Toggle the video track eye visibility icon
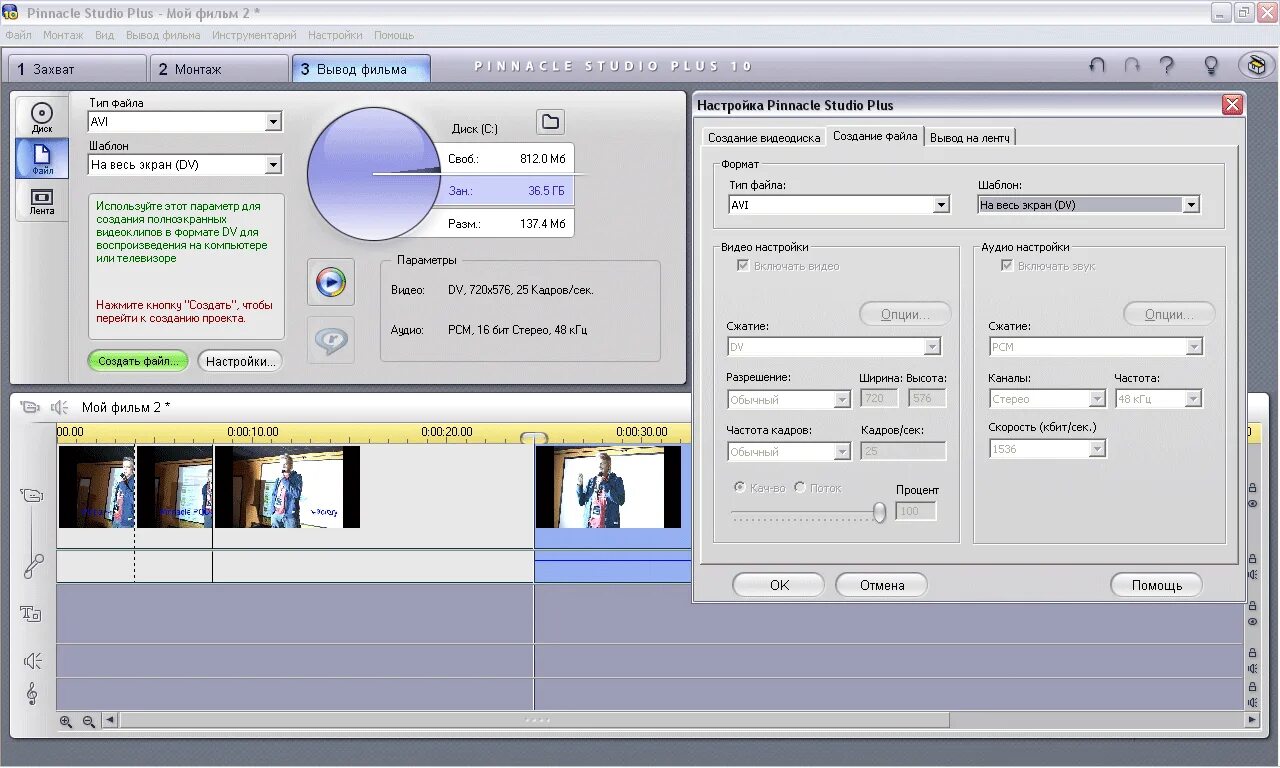Screen dimensions: 1280x768 click(x=1252, y=504)
